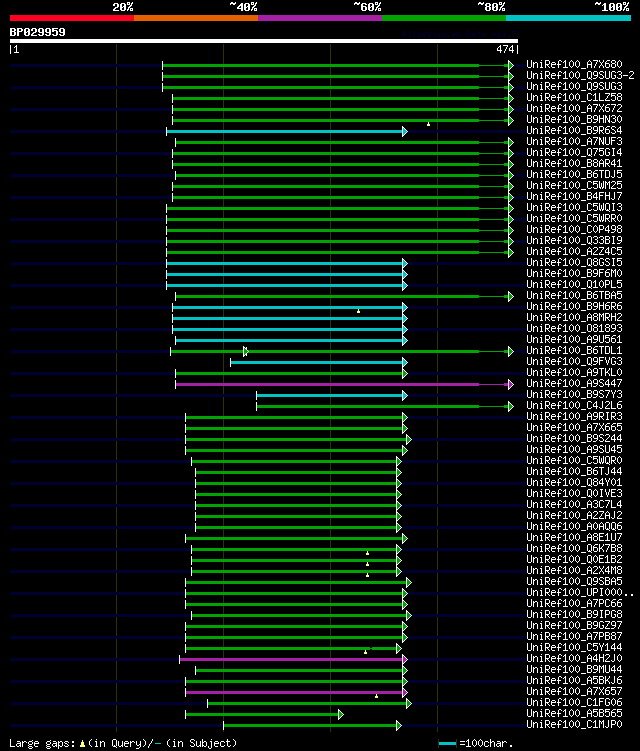
Task: Click the end arrowhead of UniRef100_A5B565 alignment
Action: [341, 715]
